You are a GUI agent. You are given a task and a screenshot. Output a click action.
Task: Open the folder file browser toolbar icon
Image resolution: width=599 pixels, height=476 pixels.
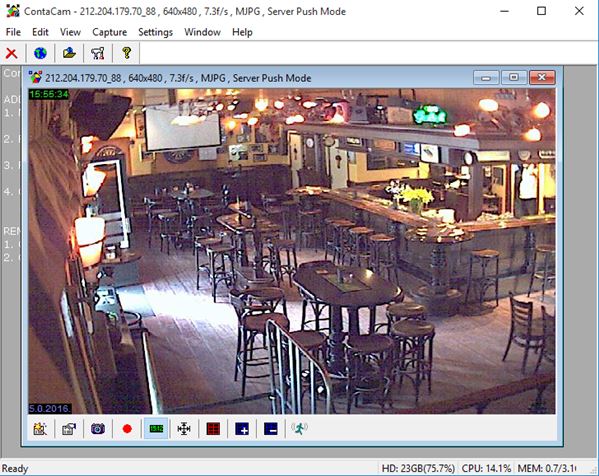click(x=69, y=53)
